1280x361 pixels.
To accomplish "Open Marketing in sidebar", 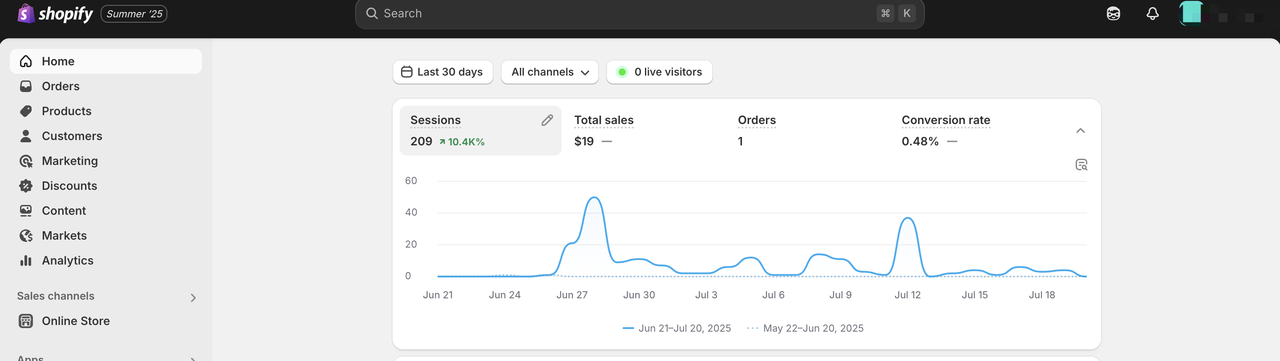I will click(106, 161).
